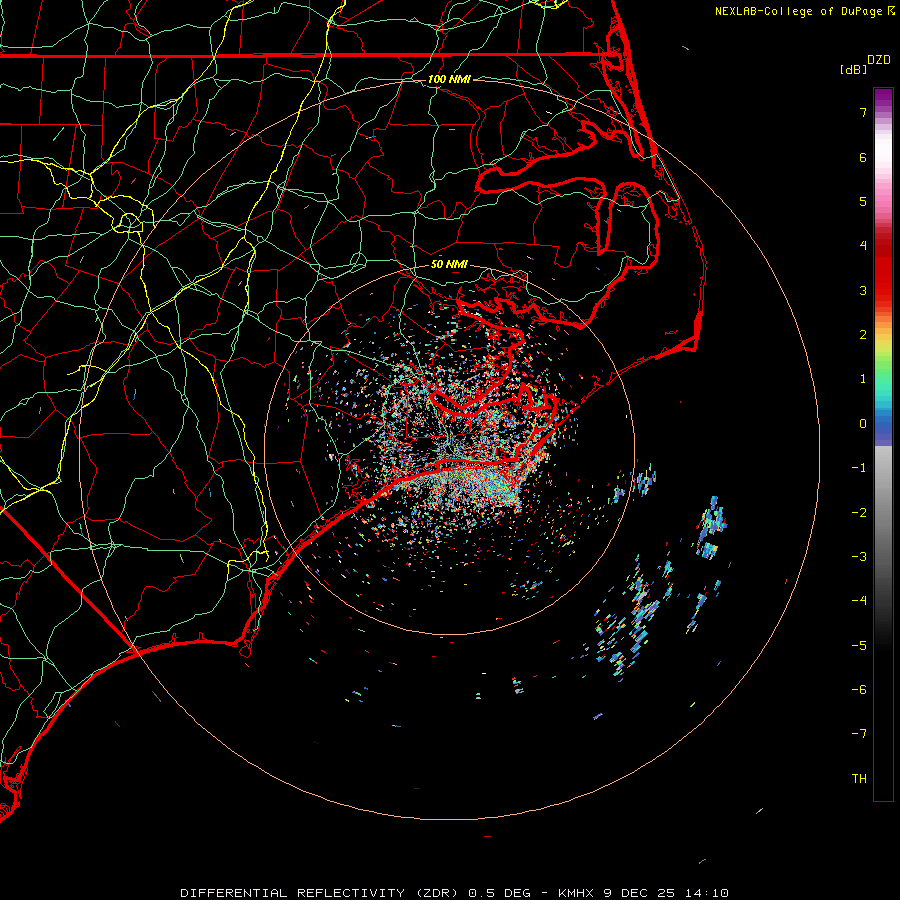Click the yellow circular beltway road loop

tap(130, 220)
